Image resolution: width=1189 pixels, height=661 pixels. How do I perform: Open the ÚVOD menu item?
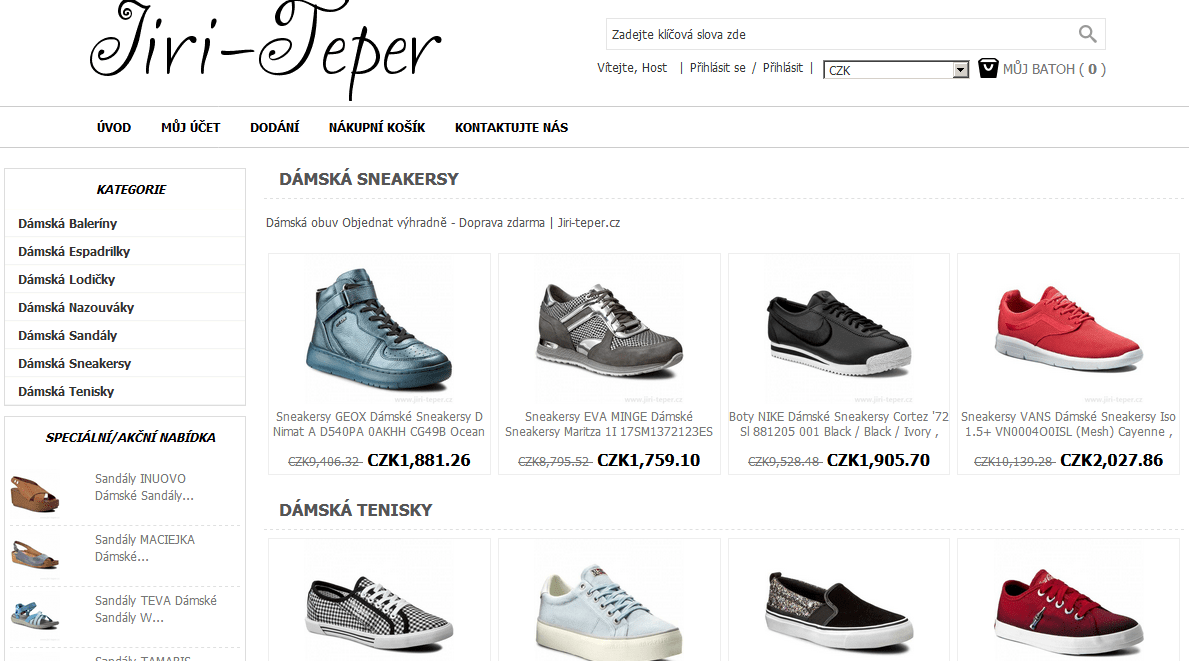tap(114, 127)
